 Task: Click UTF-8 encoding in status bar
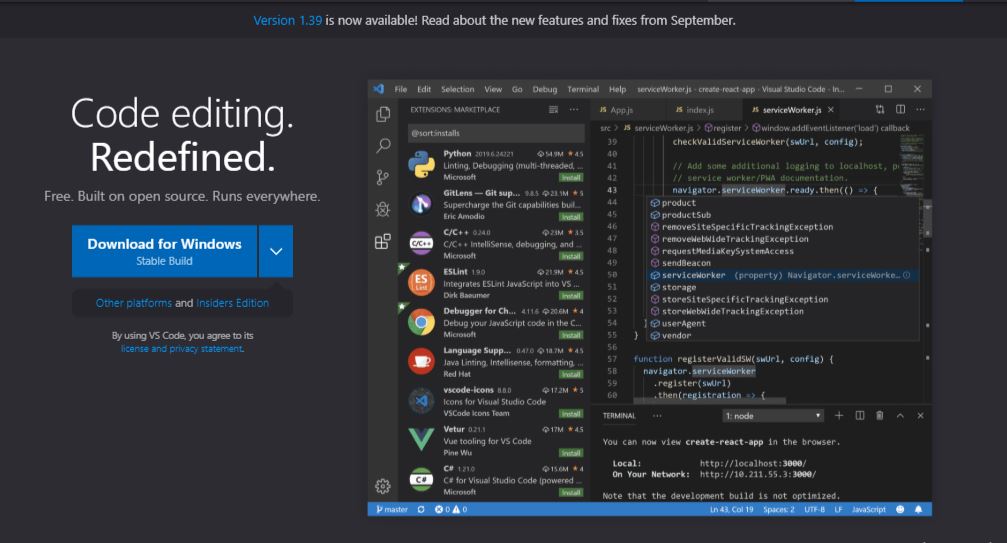(x=814, y=510)
